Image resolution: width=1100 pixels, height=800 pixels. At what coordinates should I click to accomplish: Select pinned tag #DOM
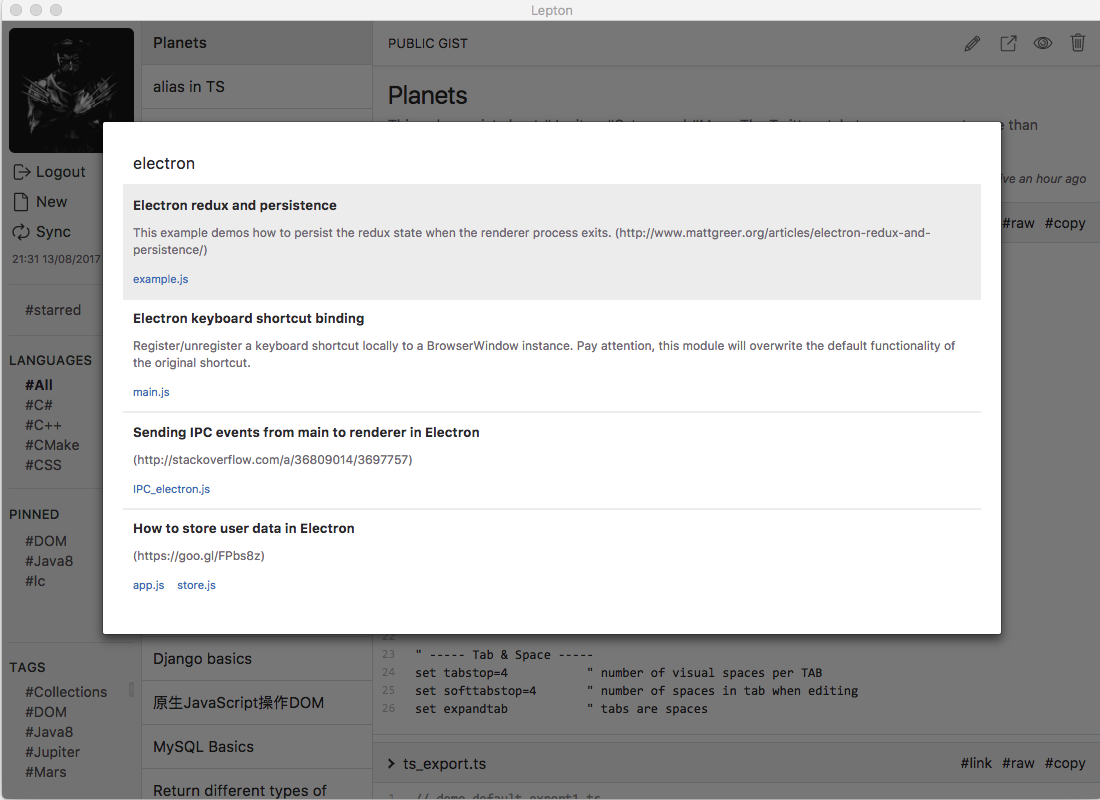point(46,541)
